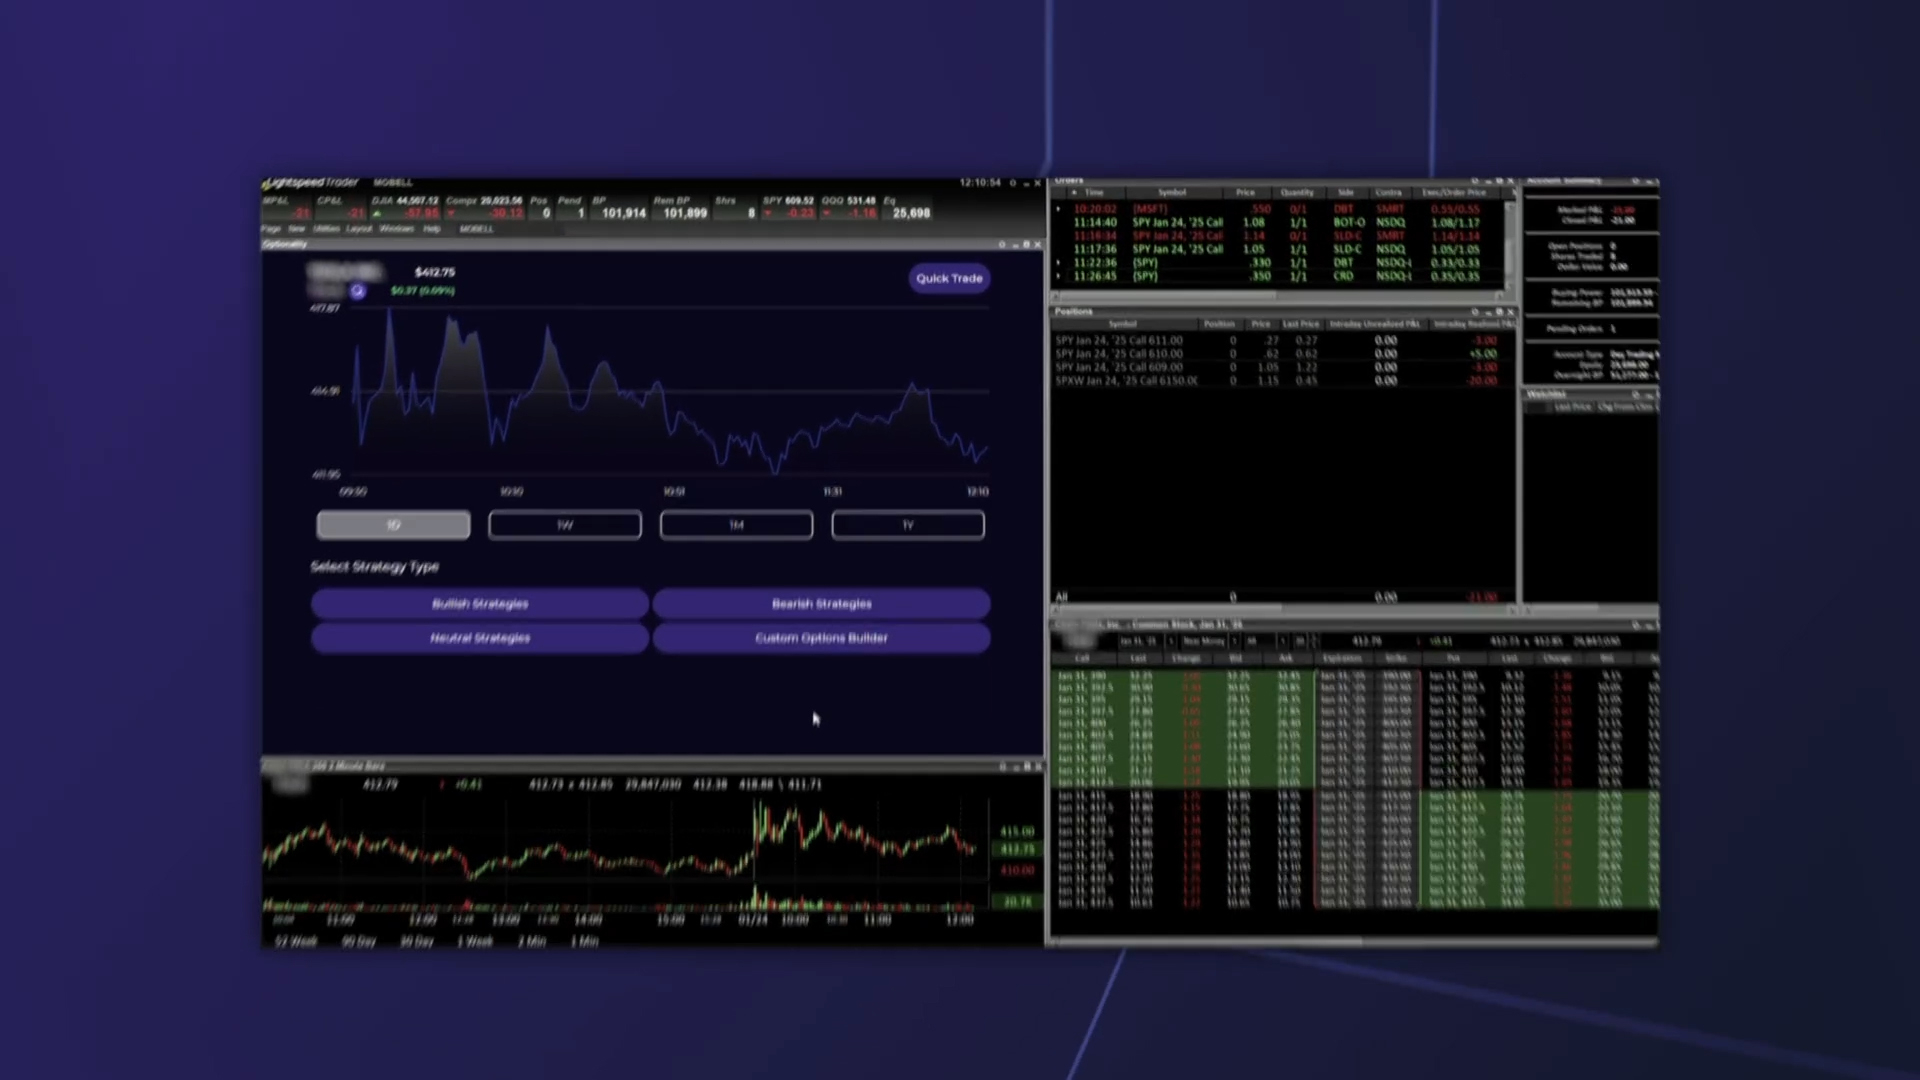Click settings icon on Positions panel
The image size is (1920, 1080).
pos(1474,312)
